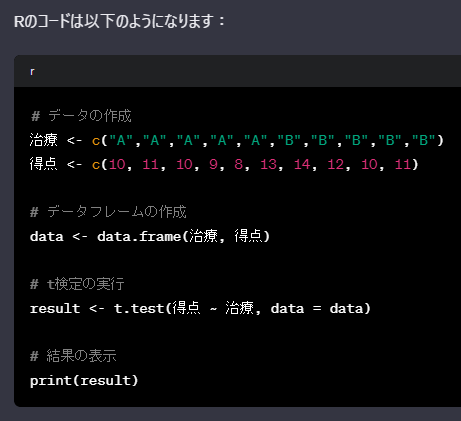Click the comment '# 結果の表示'
This screenshot has width=461, height=421.
(x=73, y=356)
